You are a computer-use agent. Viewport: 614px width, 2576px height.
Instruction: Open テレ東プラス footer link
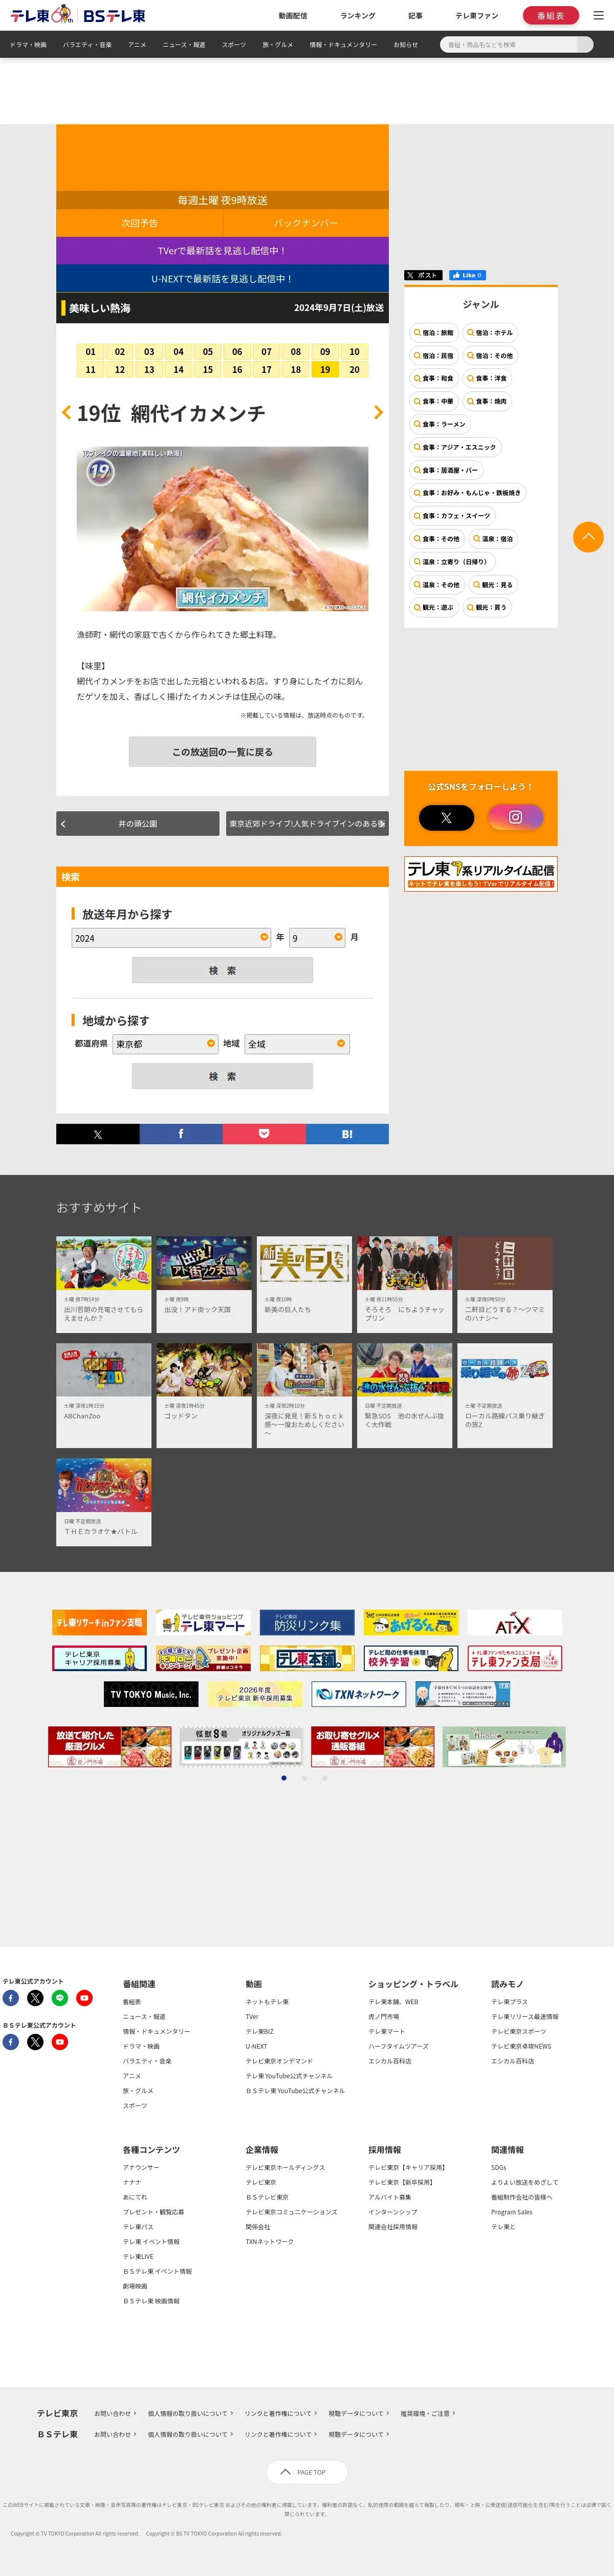pyautogui.click(x=509, y=2002)
